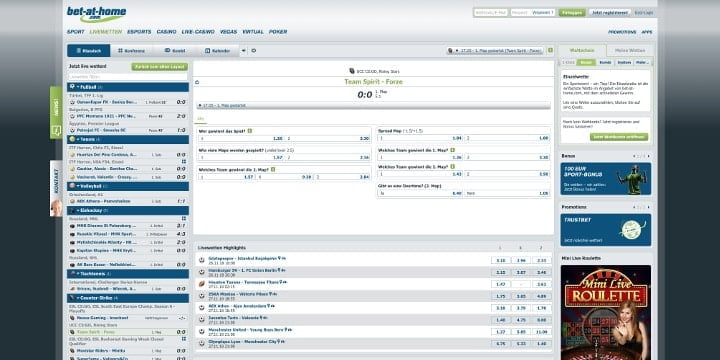
Task: Bet on team 1 at 1.28 to win the match
Action: (x=241, y=138)
